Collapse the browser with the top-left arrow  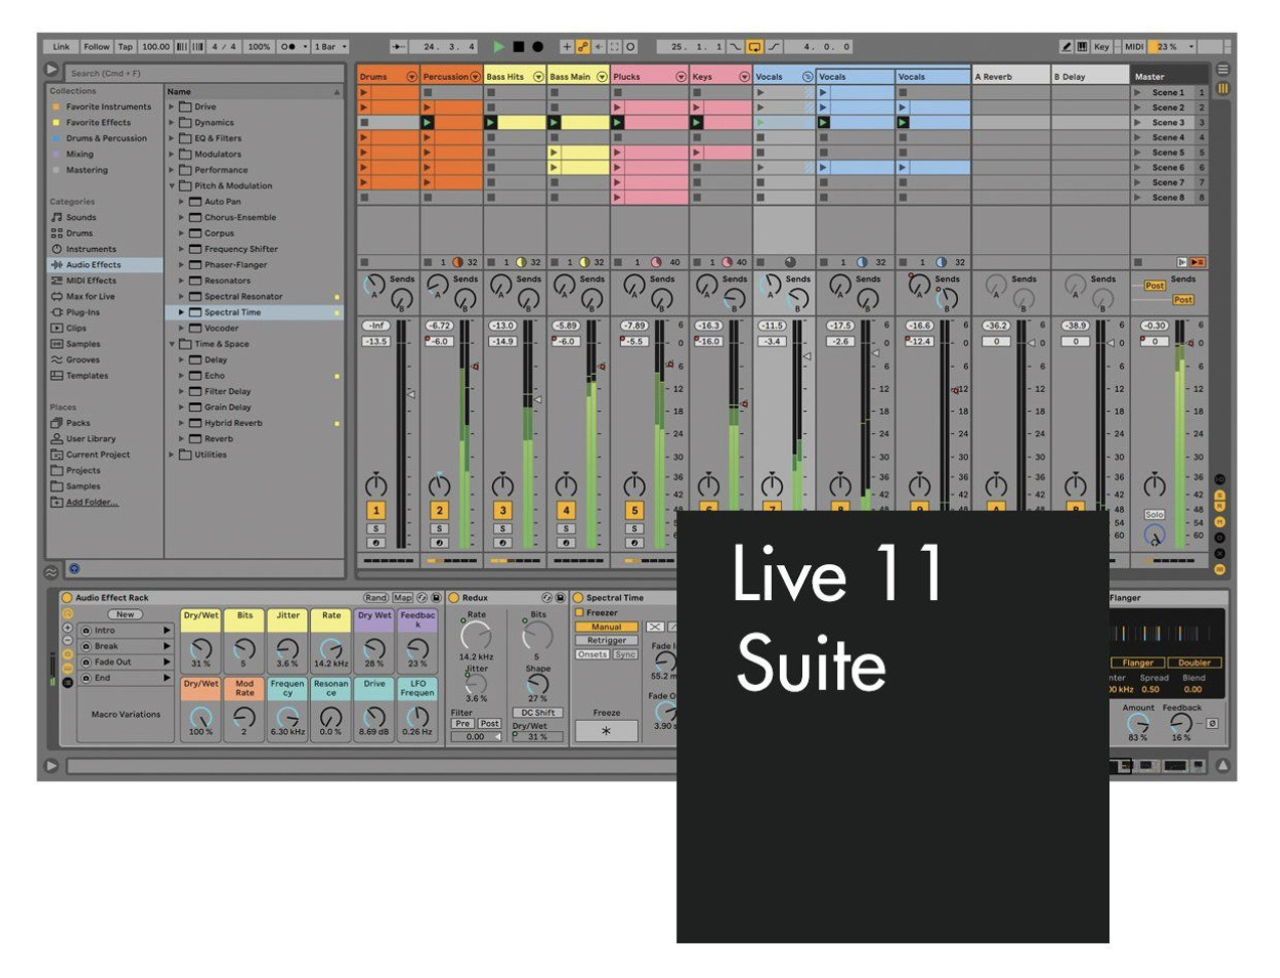pos(52,70)
